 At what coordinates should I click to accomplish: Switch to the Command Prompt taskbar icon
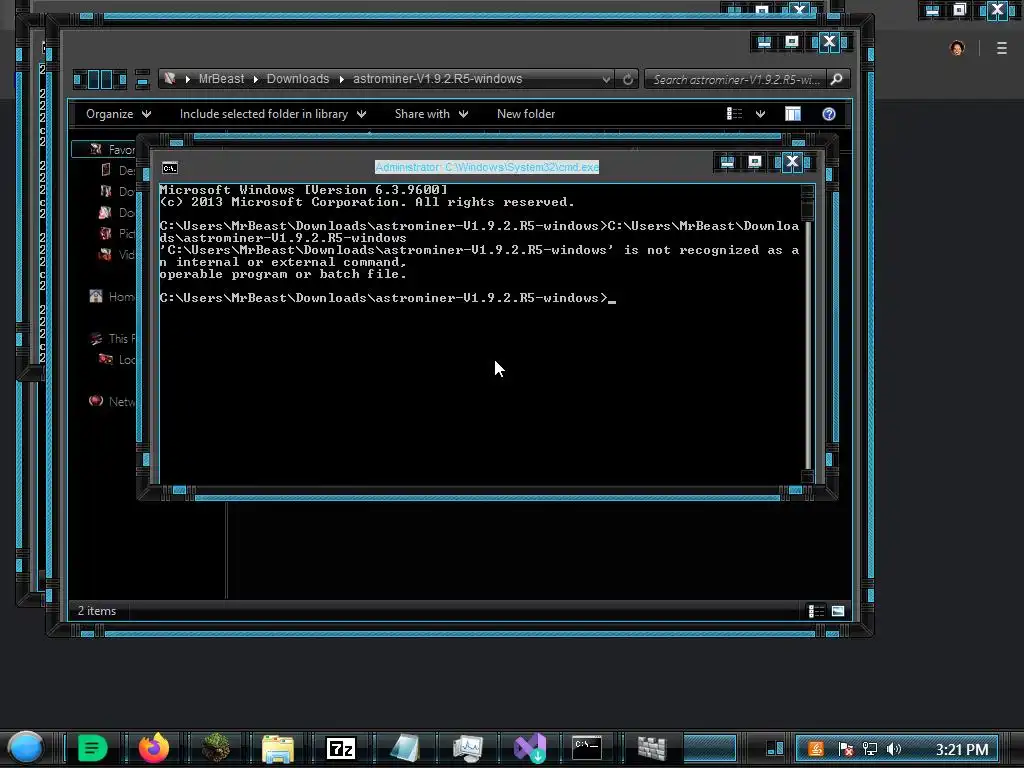point(586,747)
